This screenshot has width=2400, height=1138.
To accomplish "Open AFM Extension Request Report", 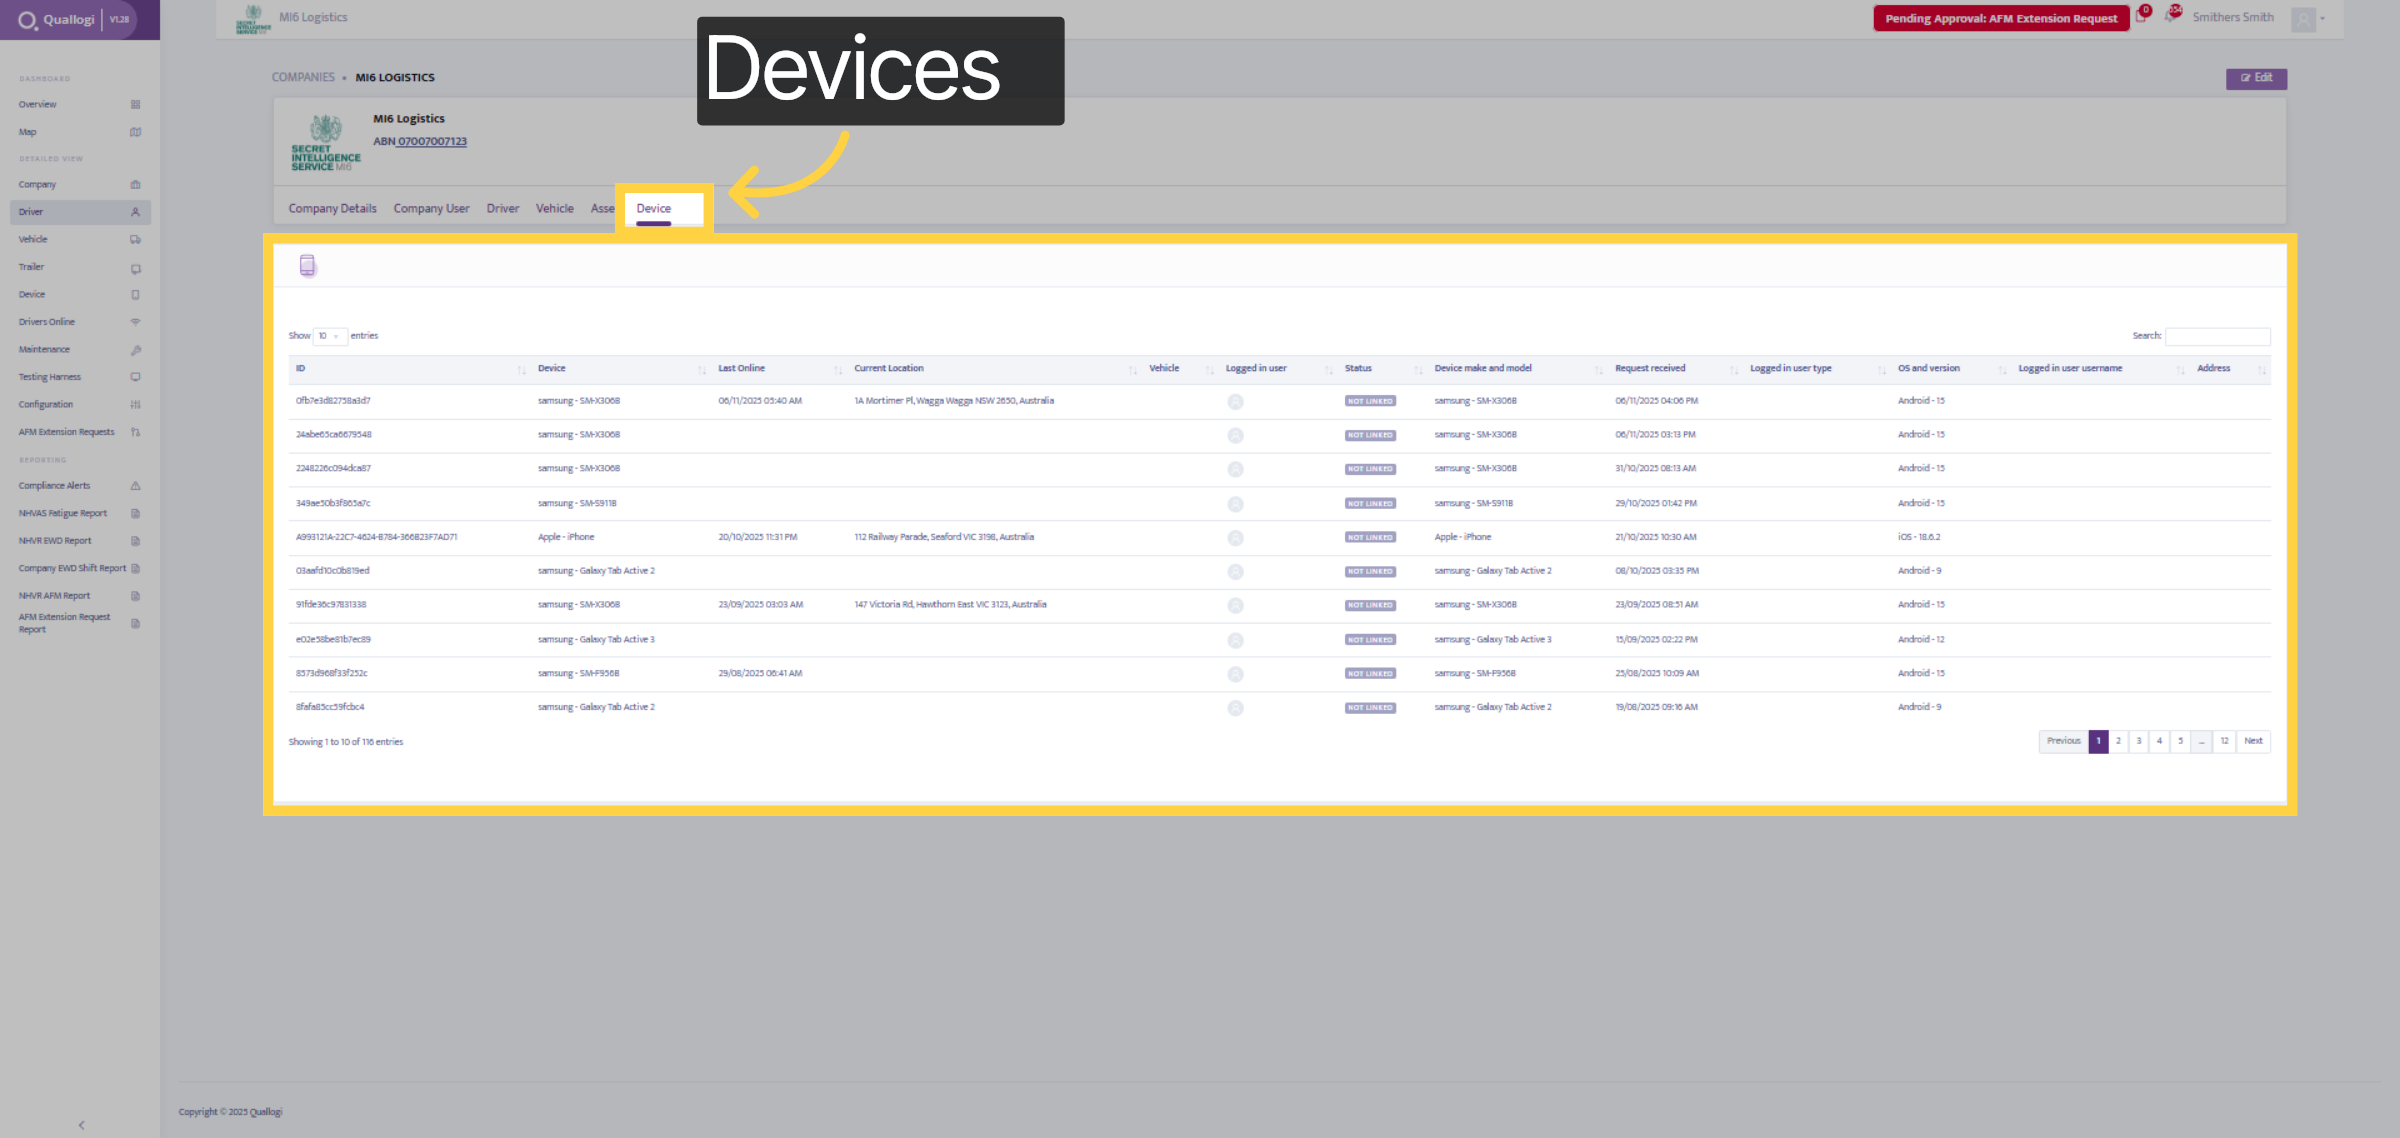I will click(x=80, y=623).
